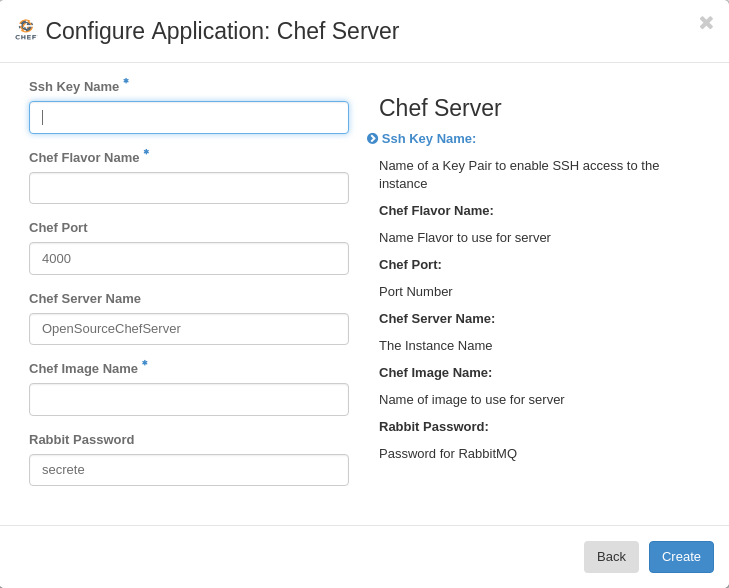729x588 pixels.
Task: Select the highlighted Ssh Key Name help link
Action: pyautogui.click(x=429, y=139)
